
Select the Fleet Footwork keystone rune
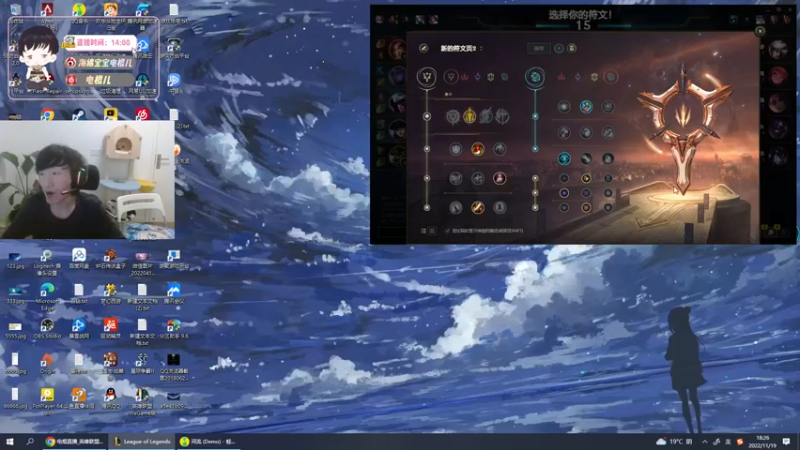pos(486,116)
